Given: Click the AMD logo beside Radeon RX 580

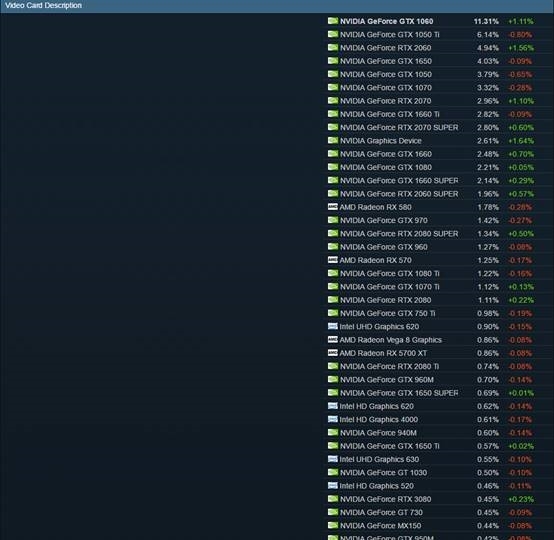Looking at the screenshot, I should (332, 207).
